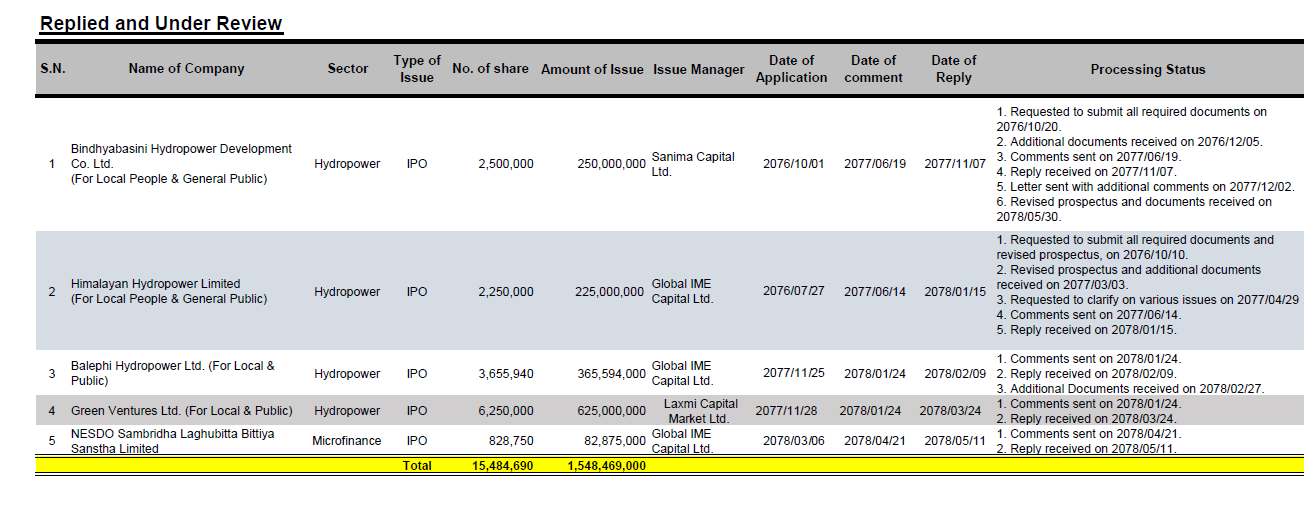The image size is (1308, 516).
Task: Select Himalayan Hydropower Limited company name
Action: tap(156, 284)
